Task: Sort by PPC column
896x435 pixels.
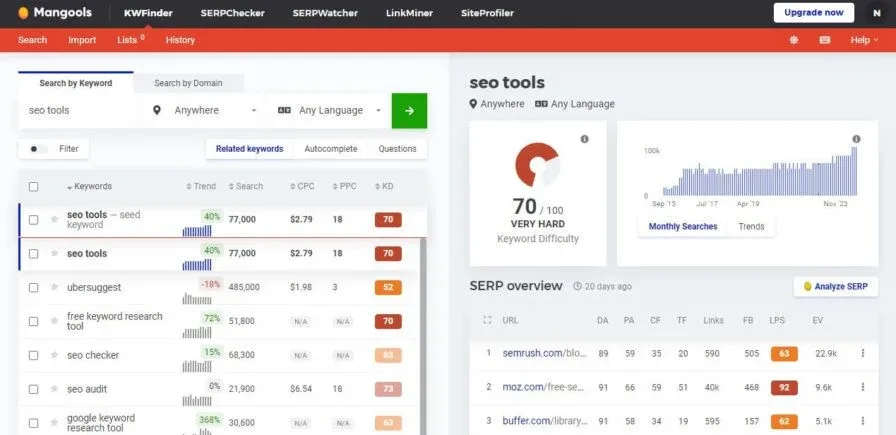Action: coord(344,186)
